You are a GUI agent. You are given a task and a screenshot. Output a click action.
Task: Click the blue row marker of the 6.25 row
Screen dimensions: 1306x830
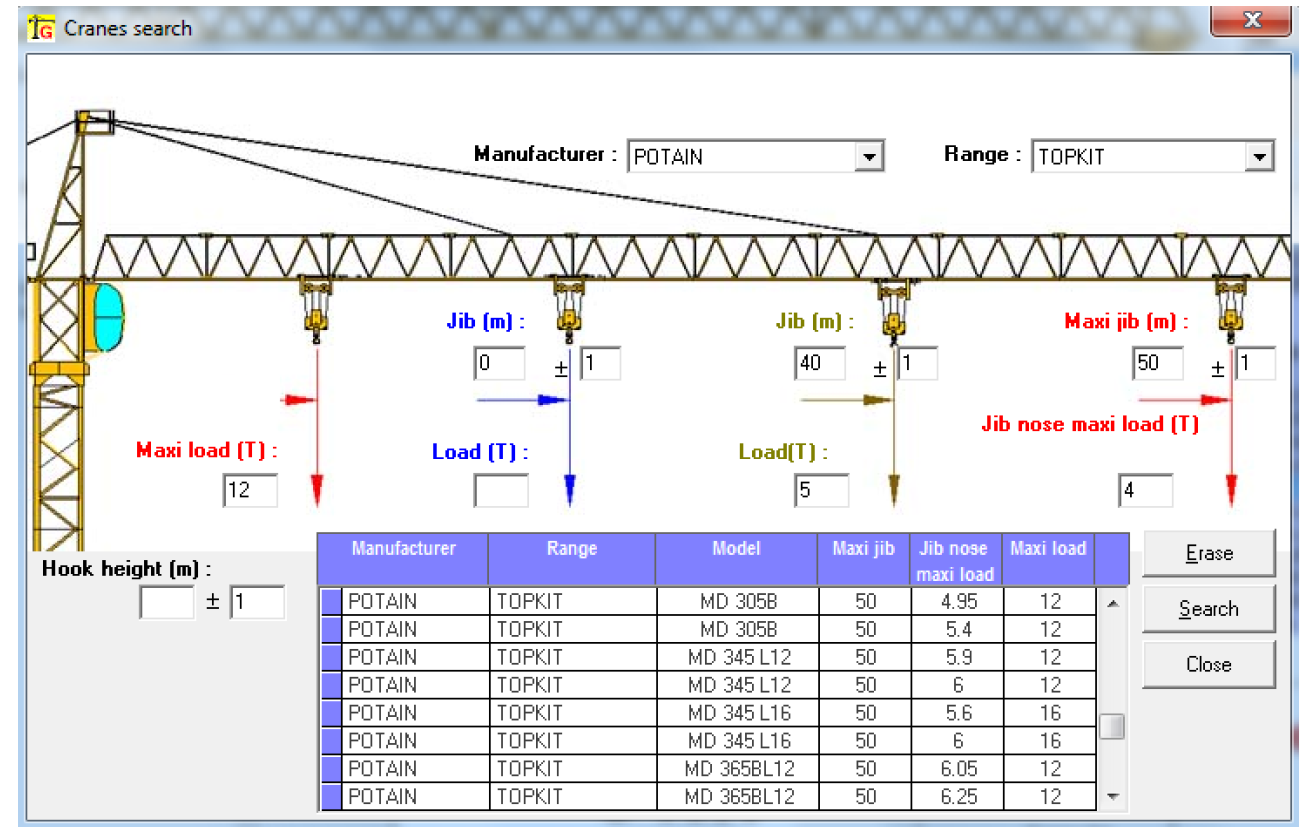pyautogui.click(x=332, y=797)
